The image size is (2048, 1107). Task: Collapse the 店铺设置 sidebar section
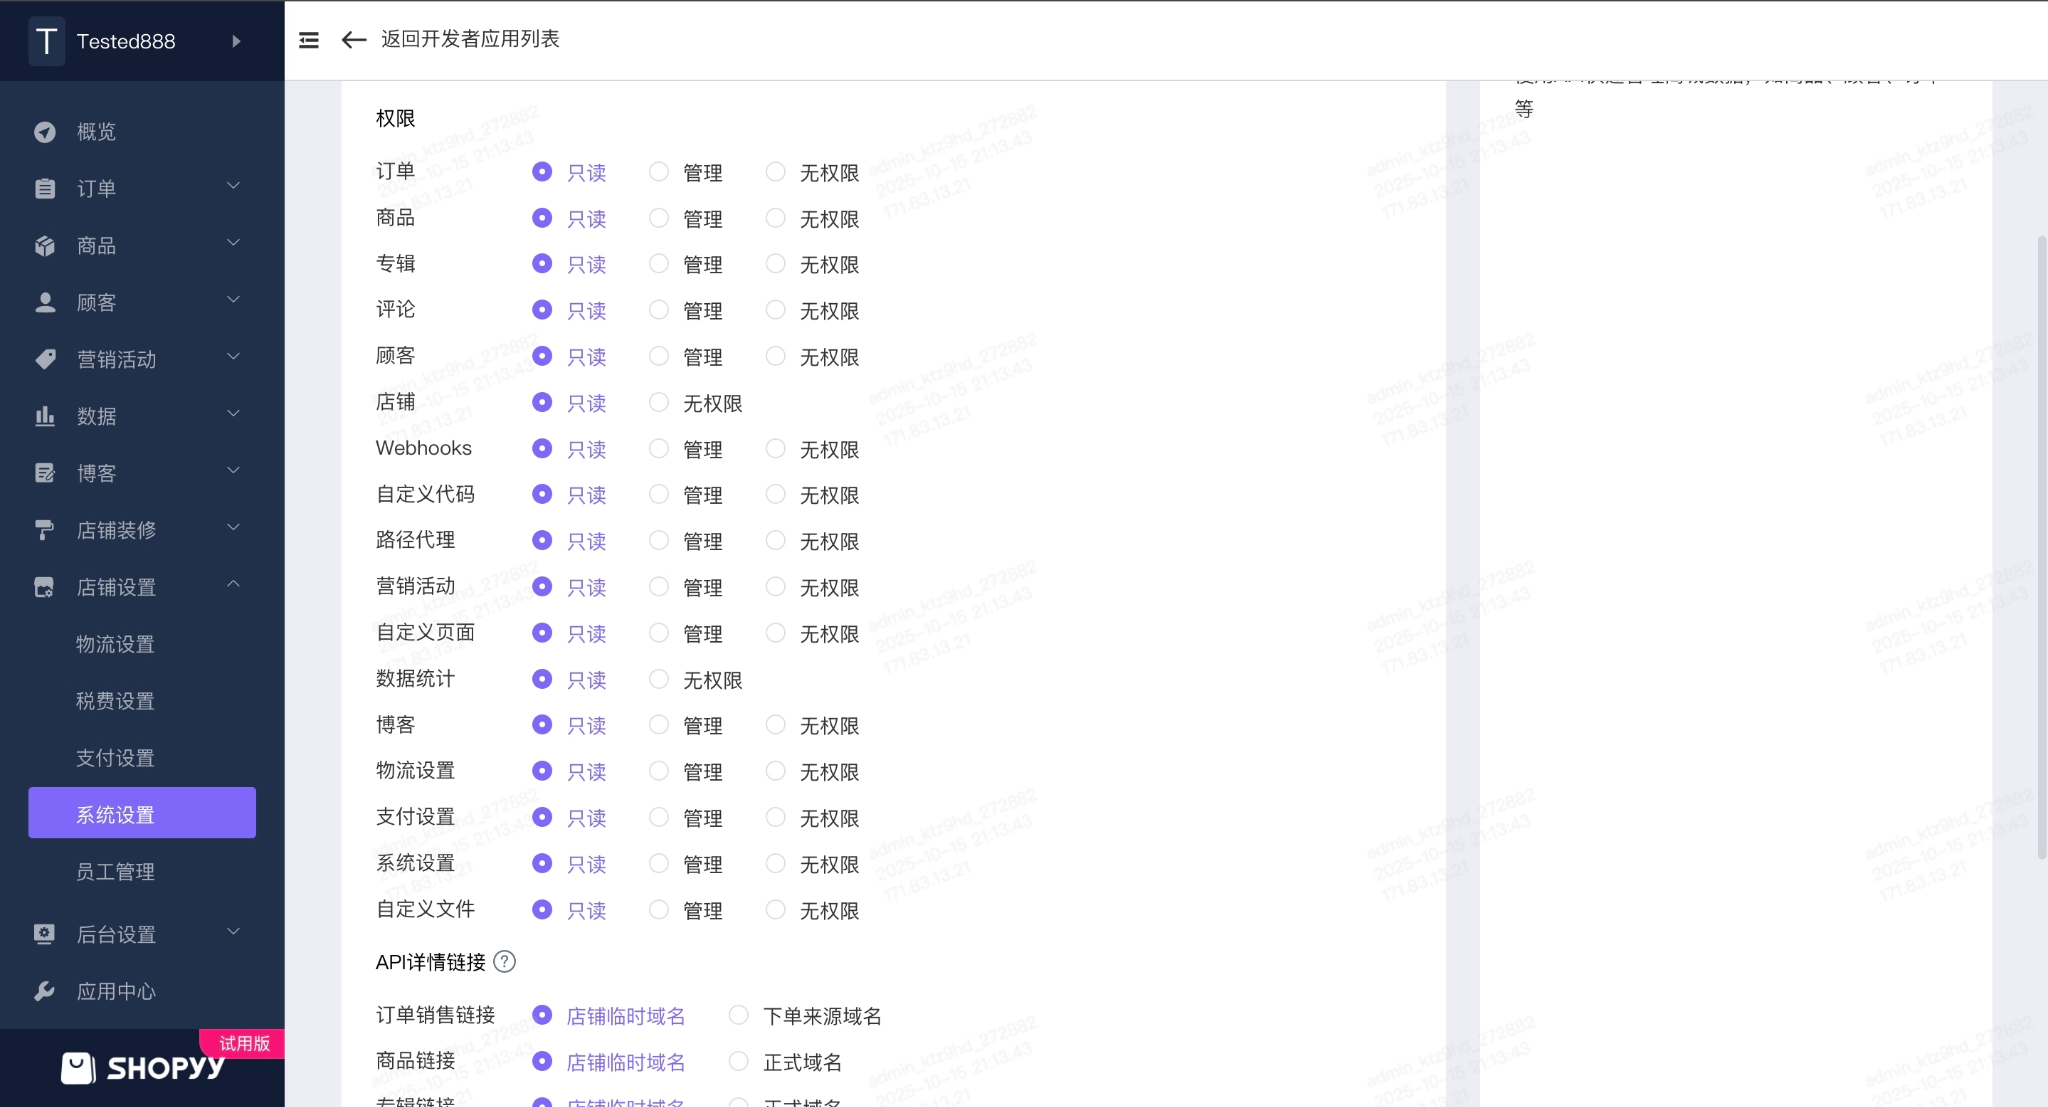pos(140,587)
